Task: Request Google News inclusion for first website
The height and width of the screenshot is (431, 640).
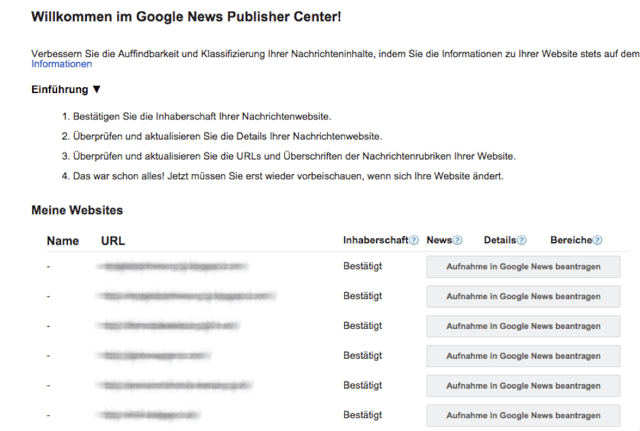Action: click(x=523, y=267)
